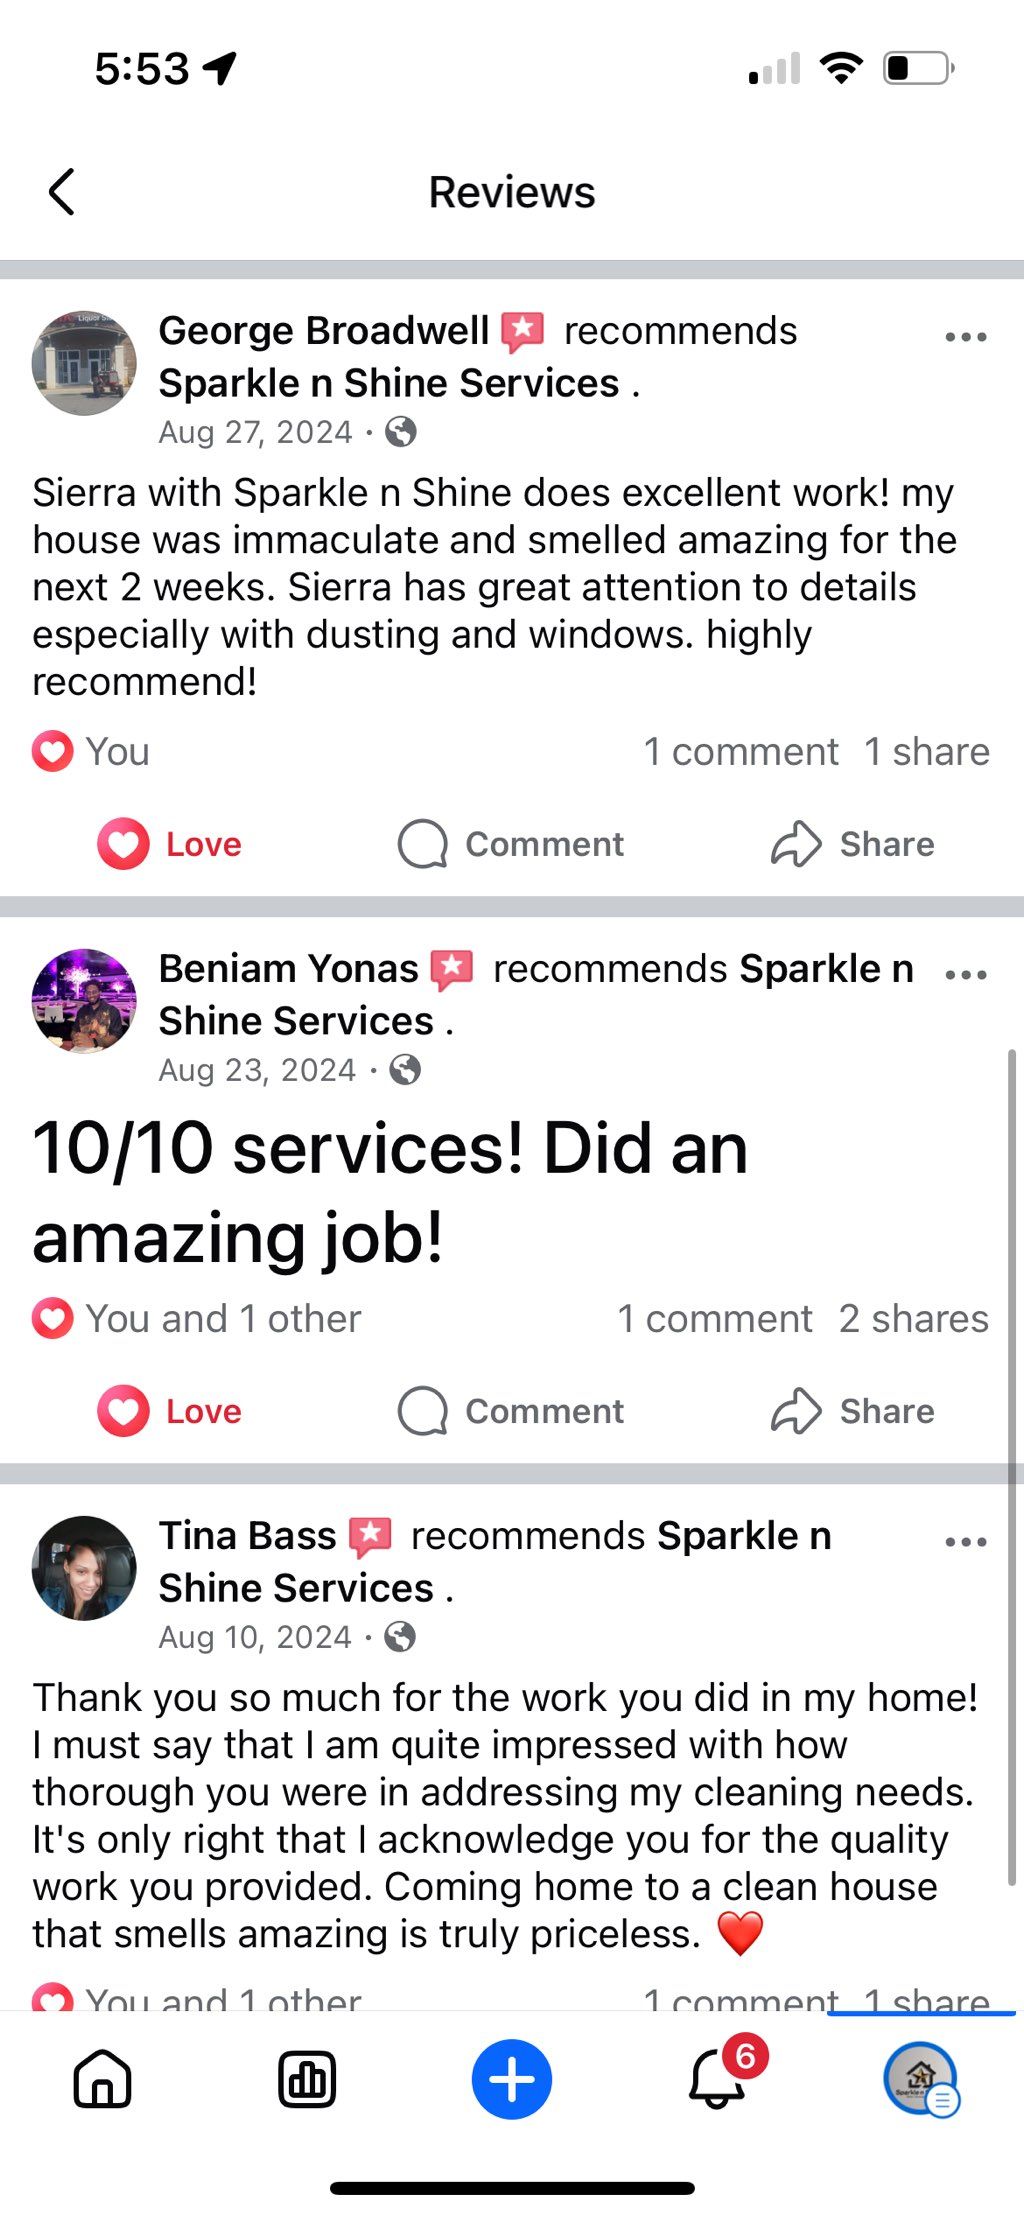Open the insights chart tab in bottom bar
Image resolution: width=1024 pixels, height=2216 pixels.
(307, 2079)
